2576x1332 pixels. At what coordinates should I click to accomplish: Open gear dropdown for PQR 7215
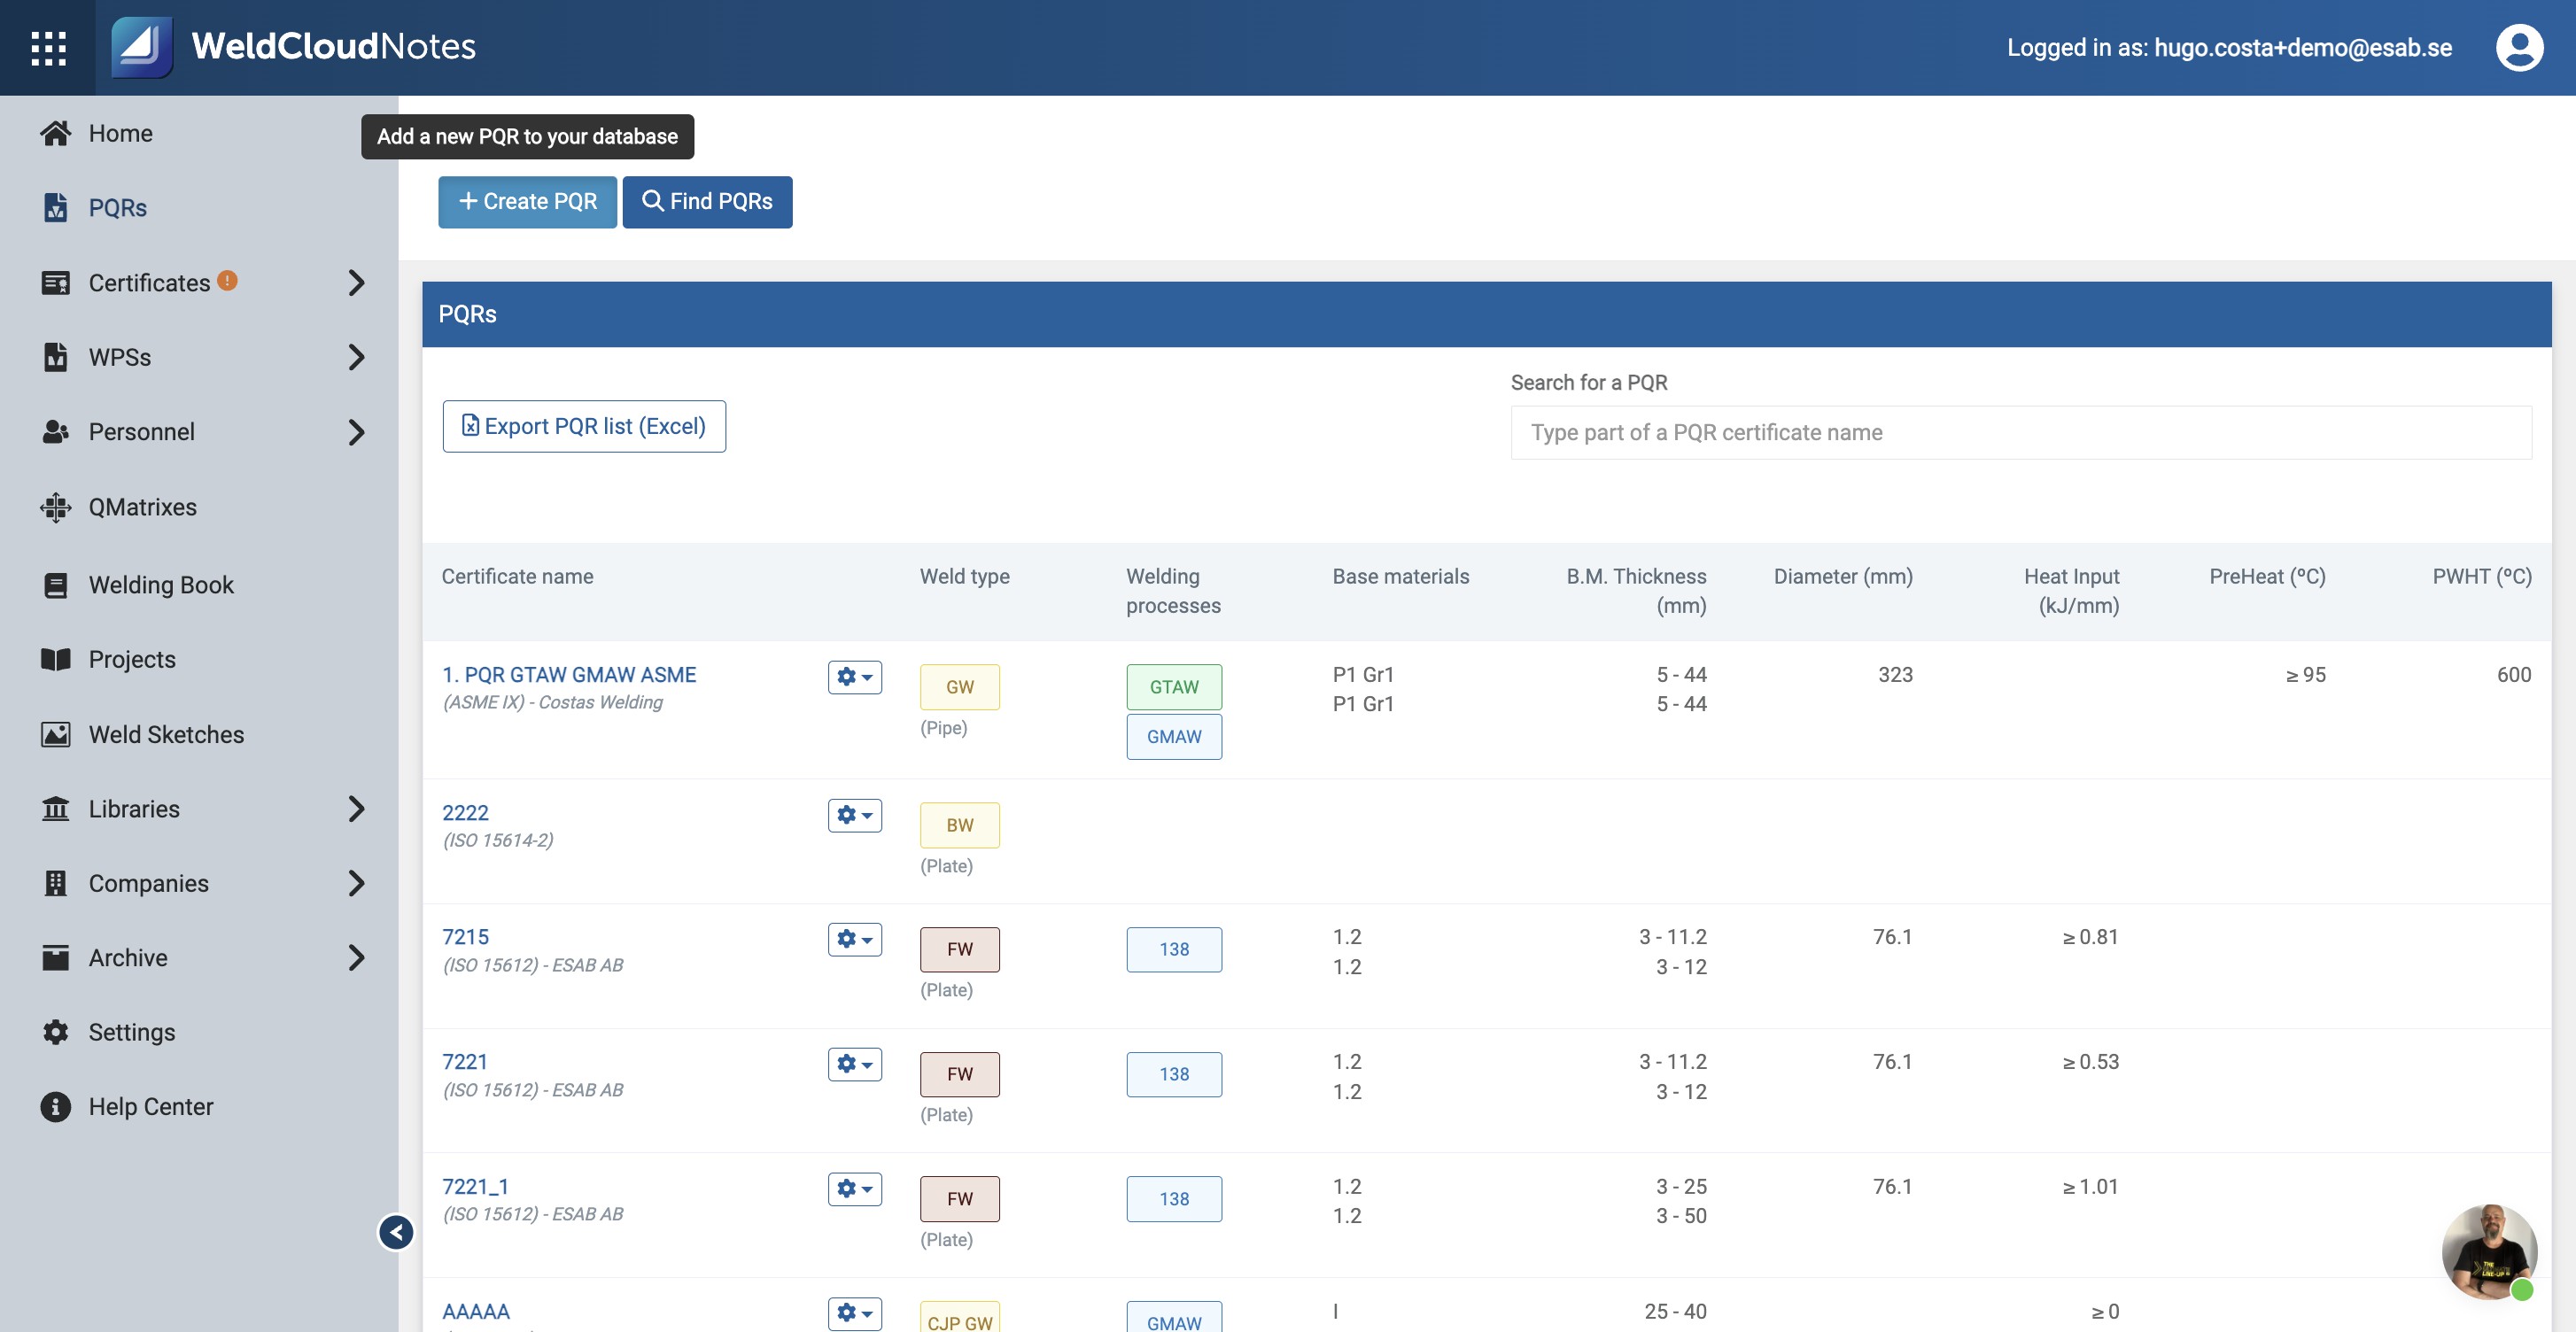(854, 939)
